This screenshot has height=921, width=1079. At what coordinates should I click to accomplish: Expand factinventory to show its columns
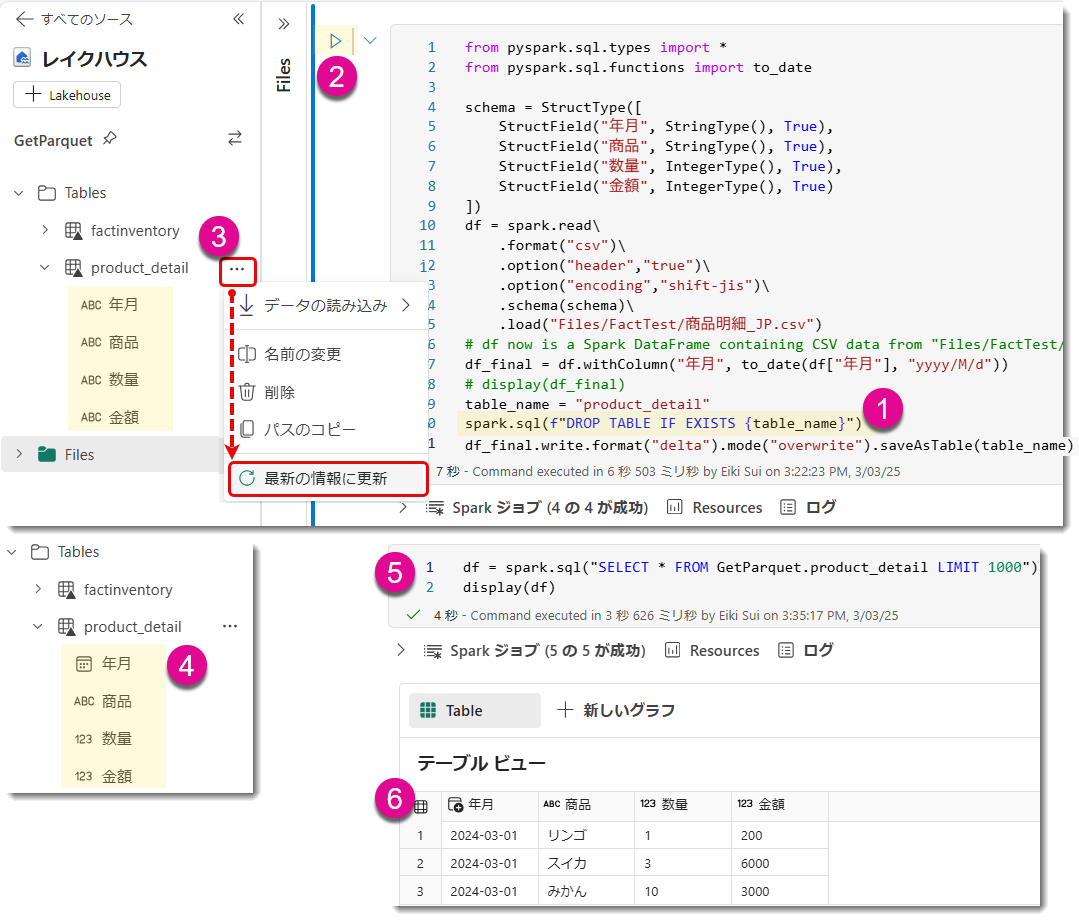(x=43, y=230)
